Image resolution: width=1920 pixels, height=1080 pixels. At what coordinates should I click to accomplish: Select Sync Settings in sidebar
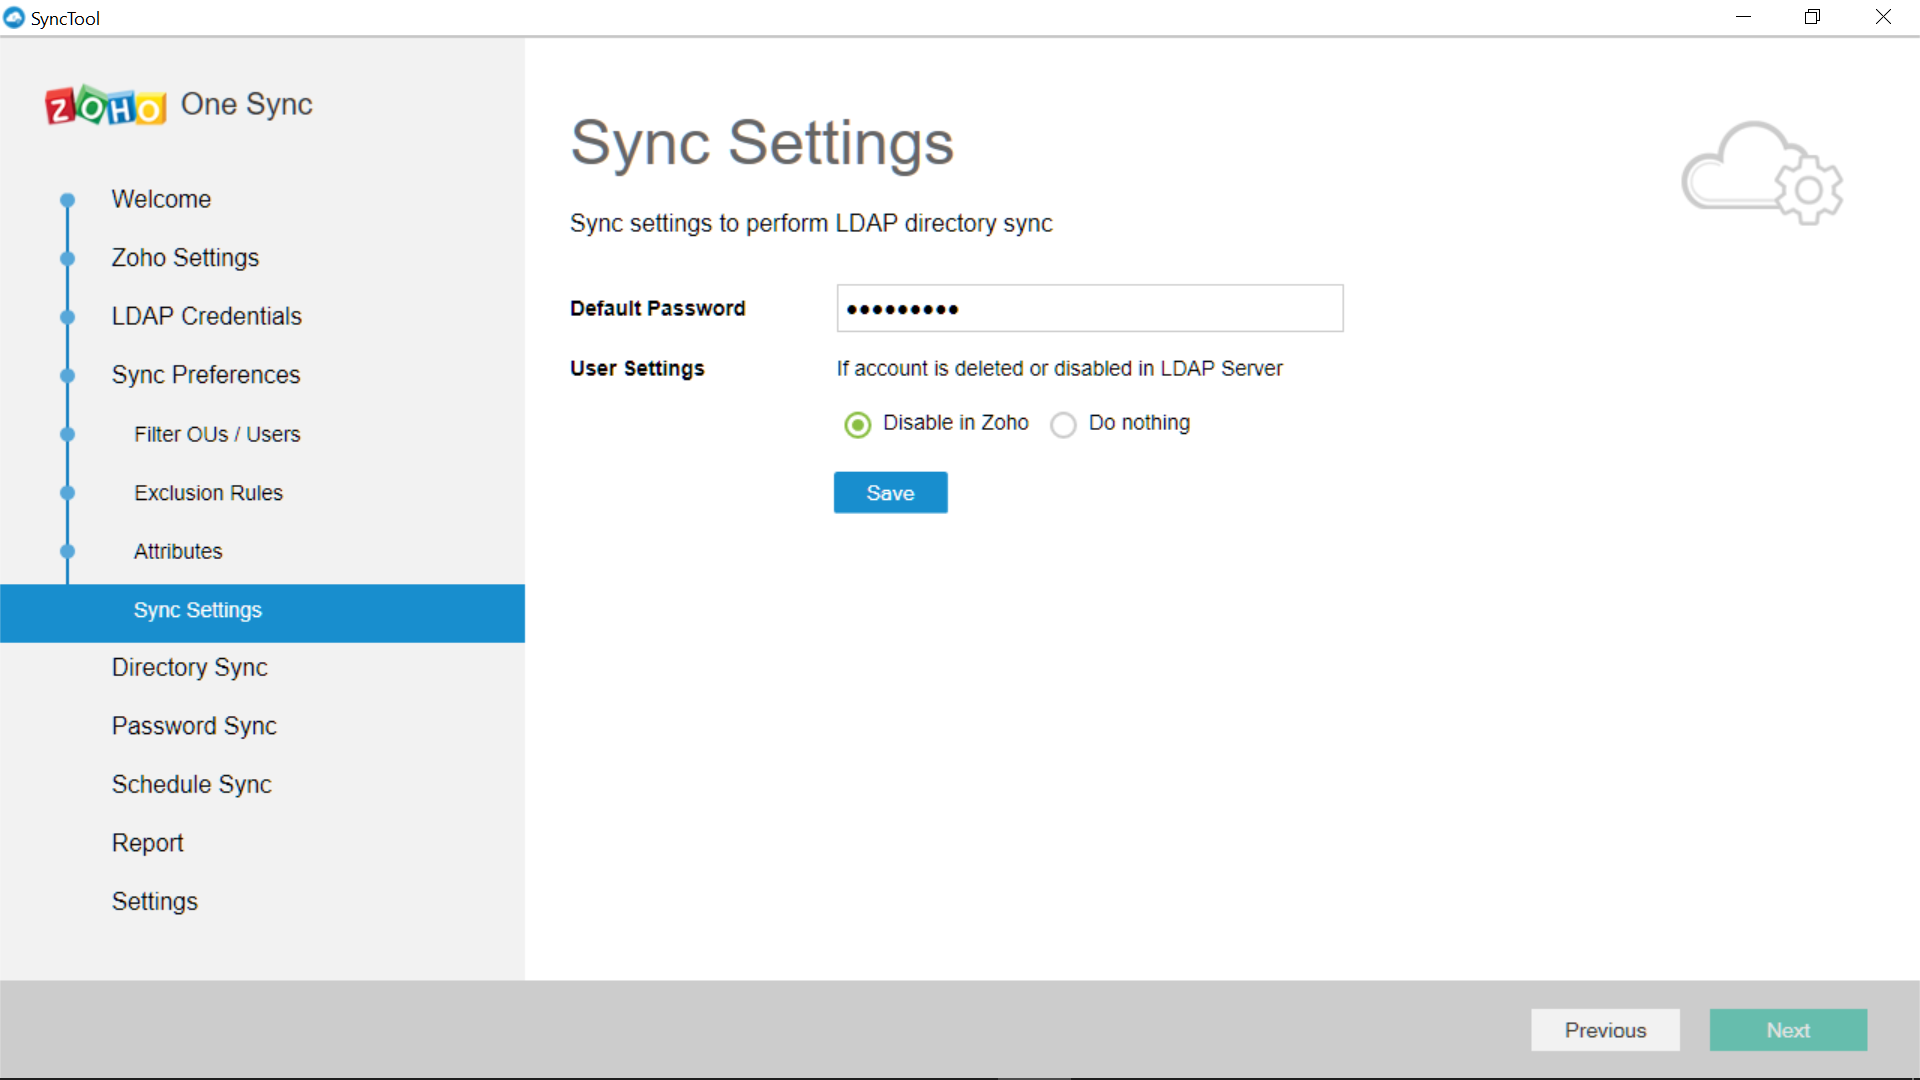click(x=198, y=611)
